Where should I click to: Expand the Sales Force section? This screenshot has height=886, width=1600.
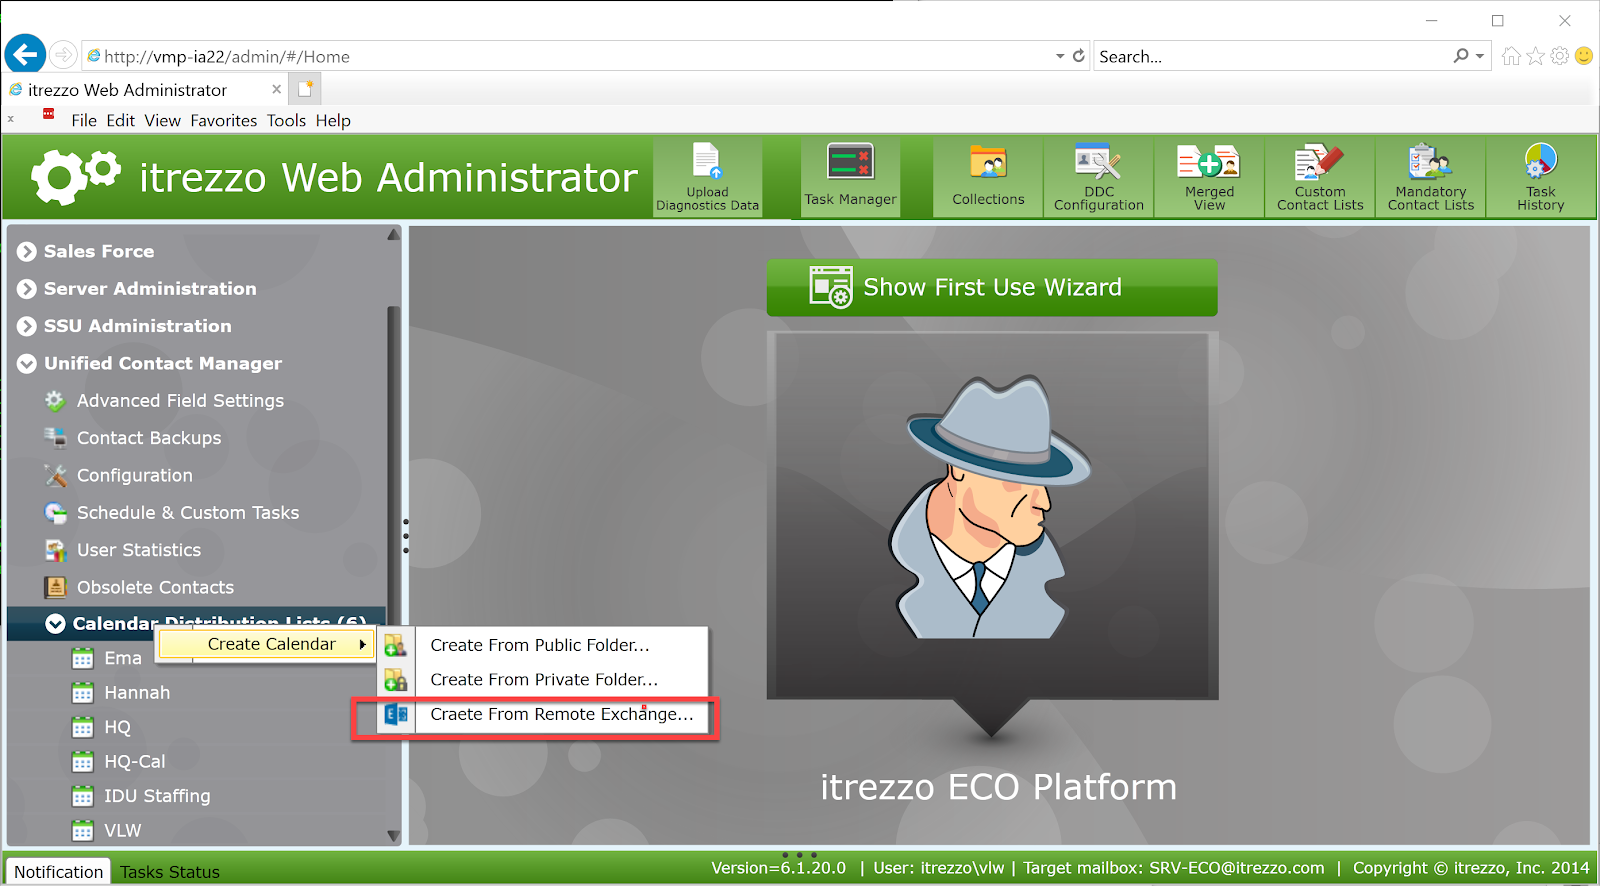point(27,252)
